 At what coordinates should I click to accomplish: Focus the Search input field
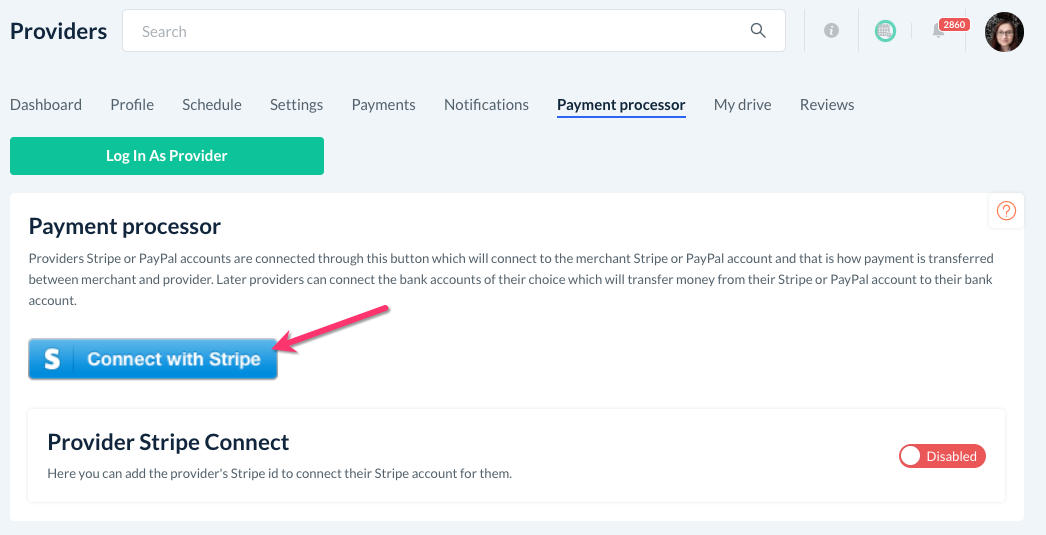pos(440,32)
